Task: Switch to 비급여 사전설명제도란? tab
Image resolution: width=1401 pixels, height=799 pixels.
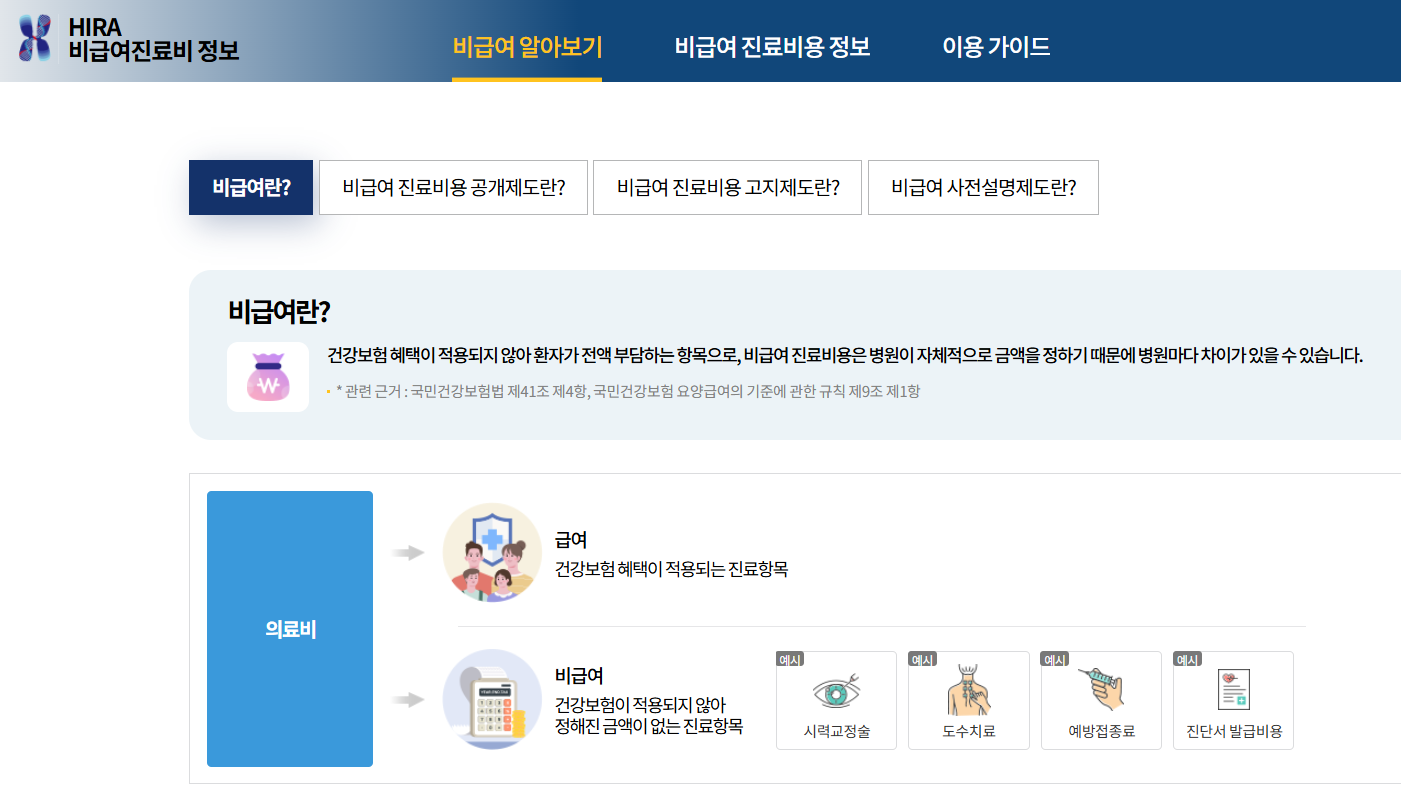Action: click(983, 187)
